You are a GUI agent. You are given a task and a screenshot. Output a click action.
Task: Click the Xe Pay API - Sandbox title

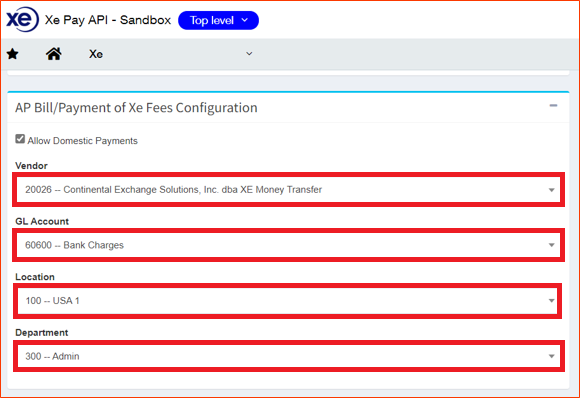108,20
